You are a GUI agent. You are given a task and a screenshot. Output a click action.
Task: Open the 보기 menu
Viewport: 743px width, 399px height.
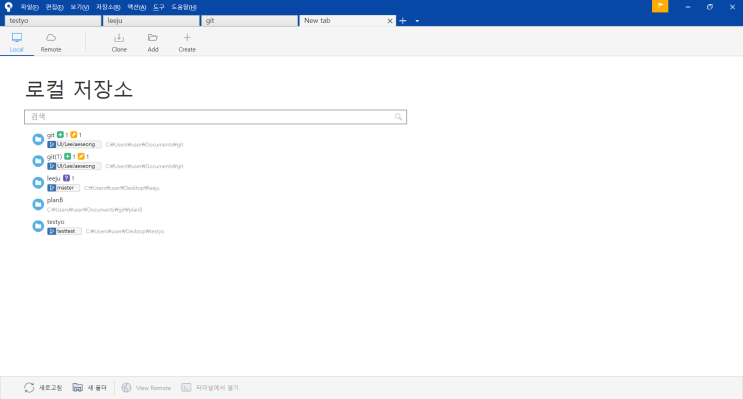(80, 7)
